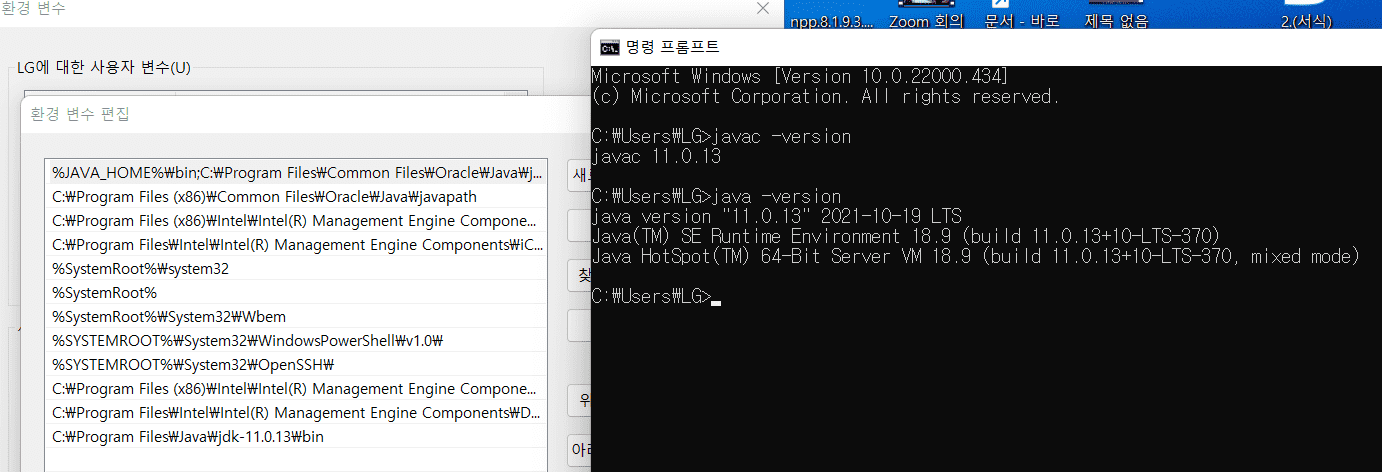Click the java -version command line
The height and width of the screenshot is (472, 1382).
click(x=717, y=197)
